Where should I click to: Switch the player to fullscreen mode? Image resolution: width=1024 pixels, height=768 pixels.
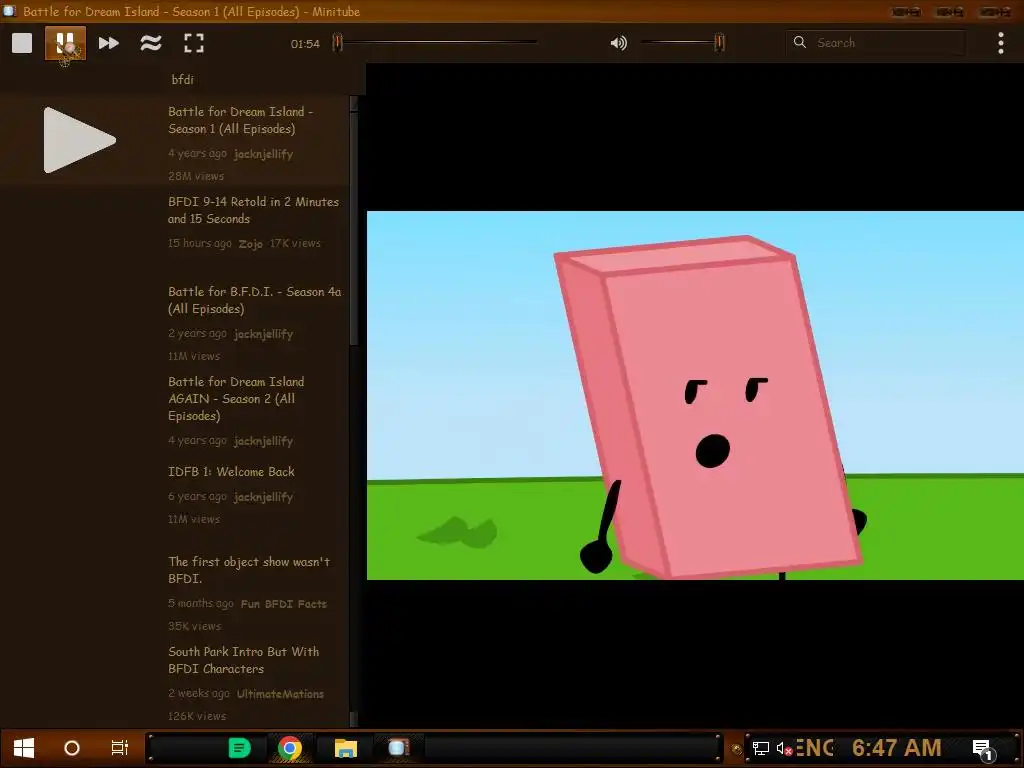click(194, 43)
